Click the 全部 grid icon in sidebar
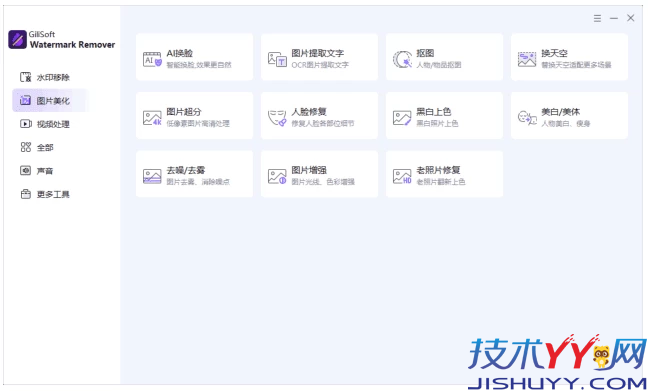The image size is (648, 391). pos(26,147)
